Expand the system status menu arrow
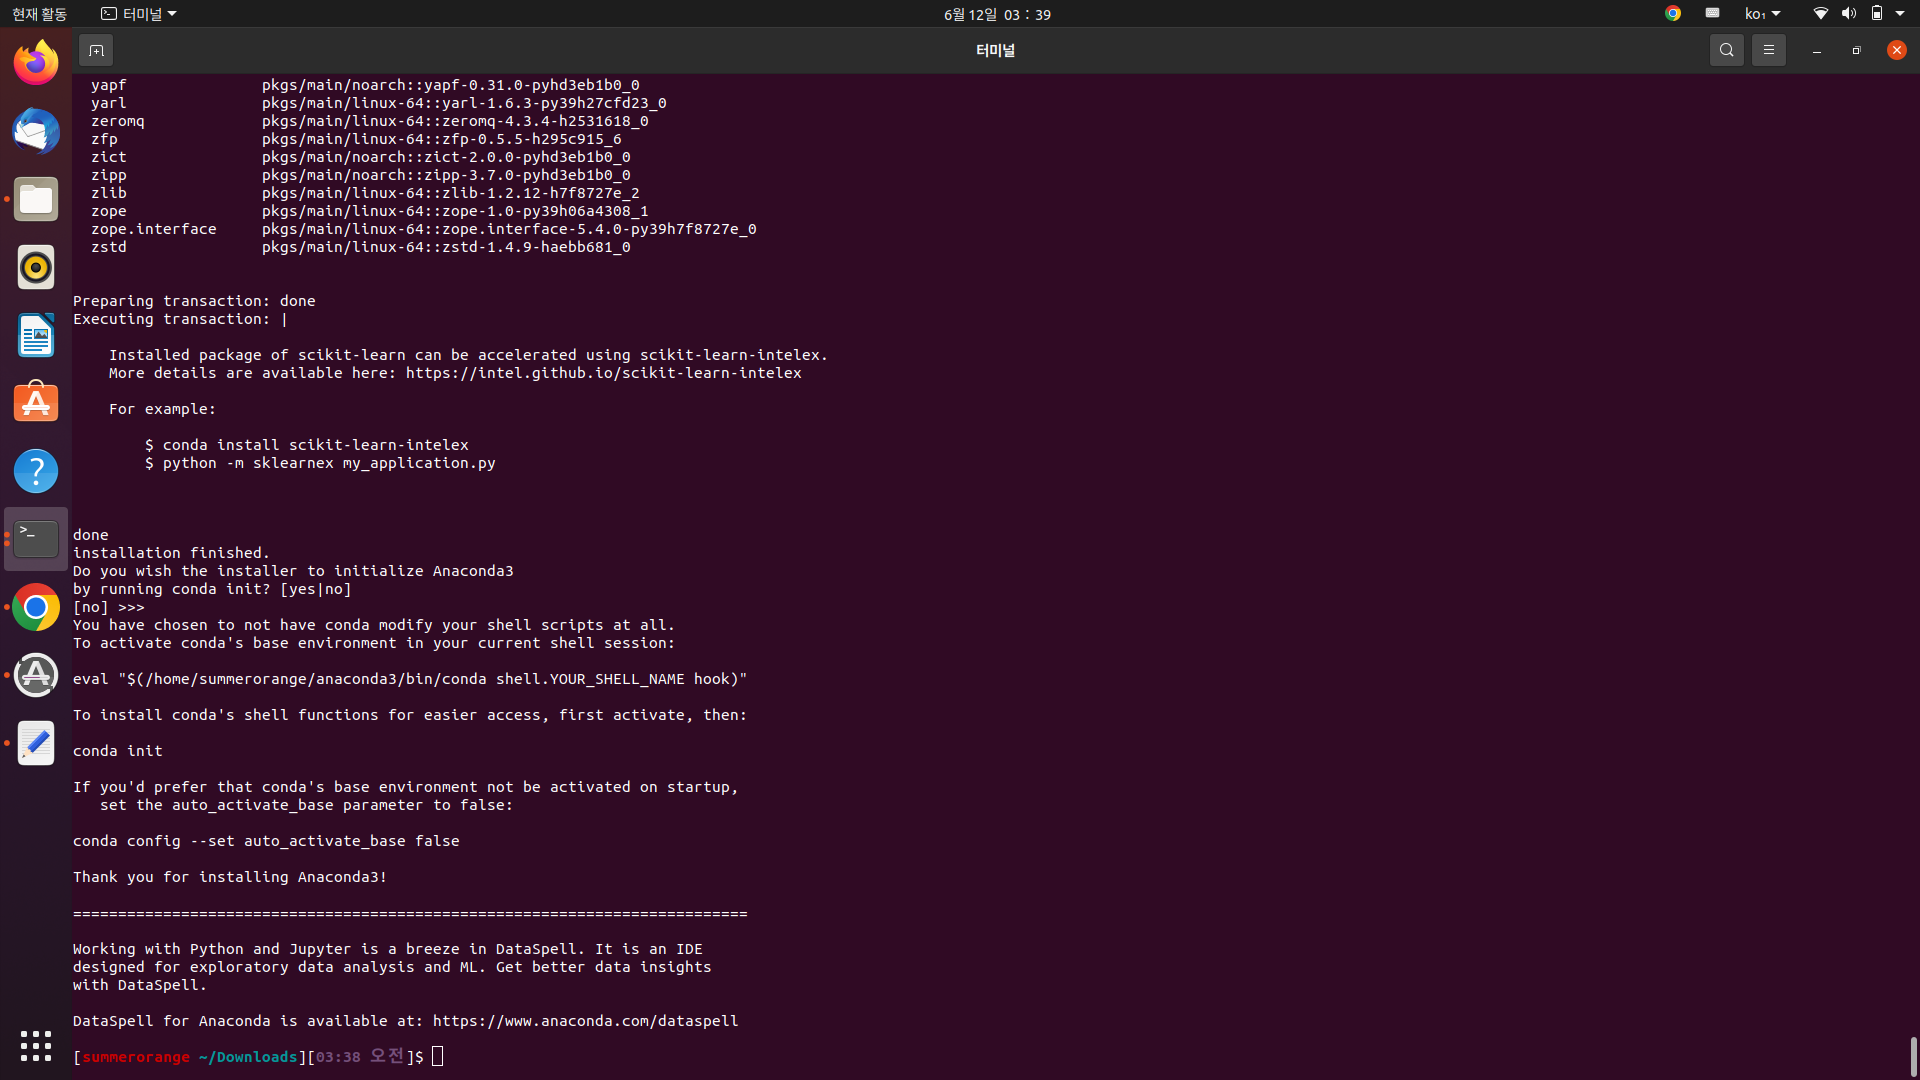This screenshot has width=1920, height=1080. pyautogui.click(x=1900, y=14)
